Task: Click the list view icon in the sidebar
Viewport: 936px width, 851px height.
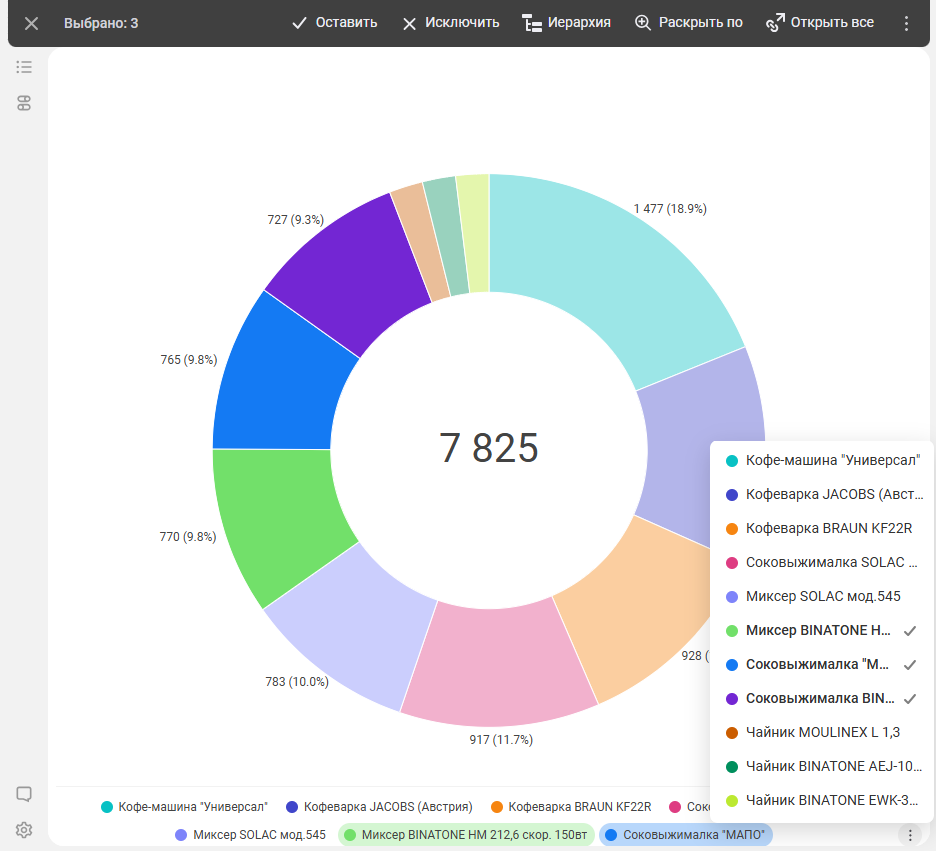Action: [24, 67]
